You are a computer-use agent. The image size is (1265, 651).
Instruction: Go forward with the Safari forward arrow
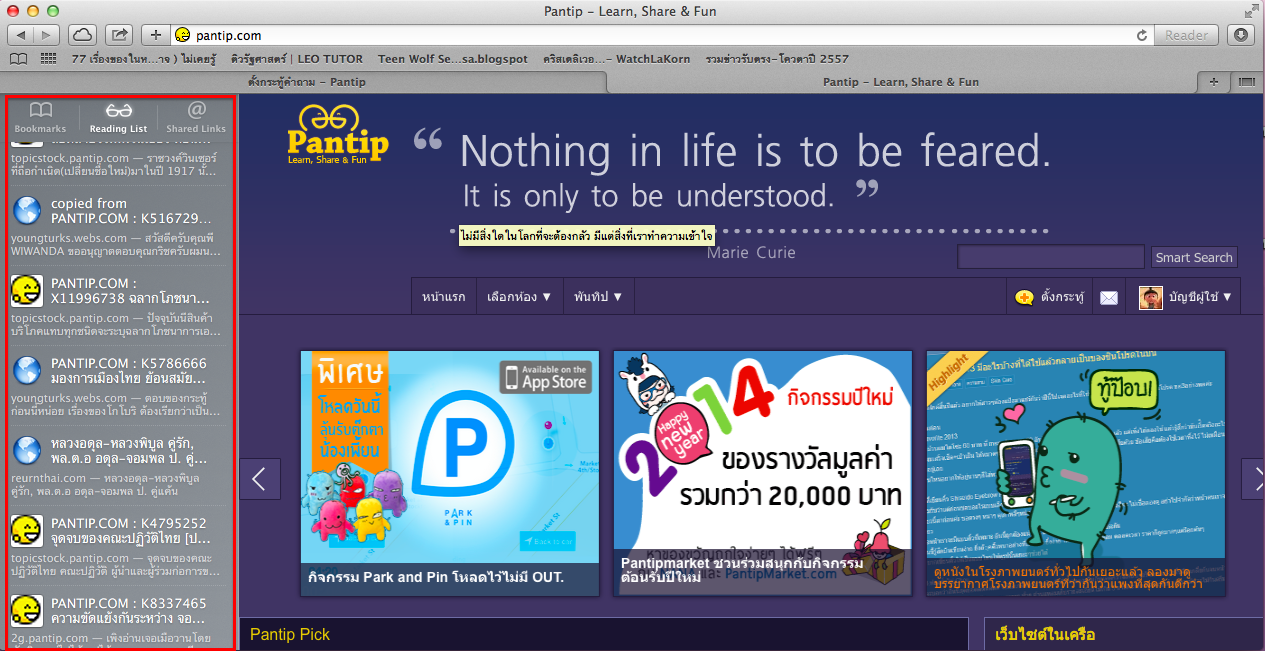click(x=47, y=35)
